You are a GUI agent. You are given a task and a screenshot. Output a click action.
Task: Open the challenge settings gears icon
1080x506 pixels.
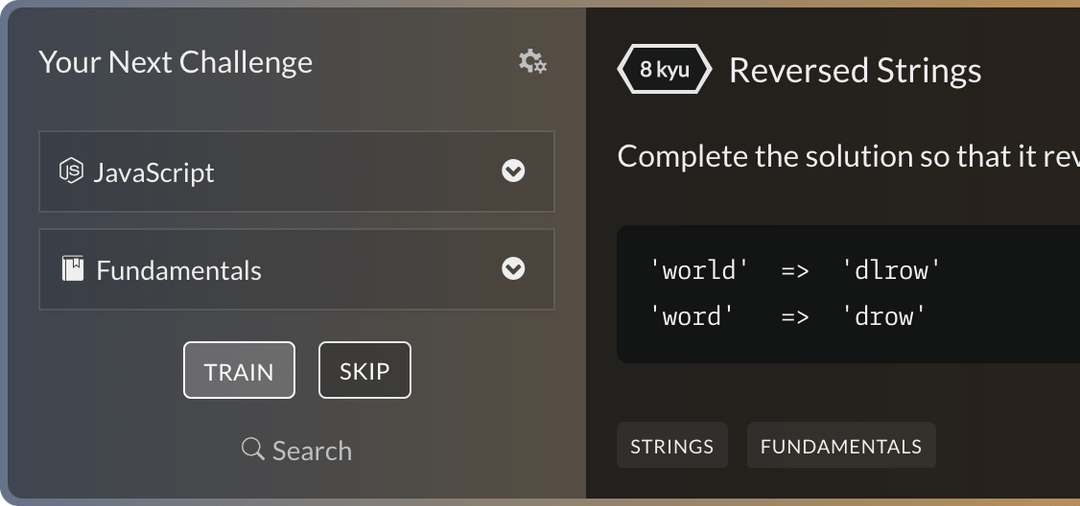click(x=532, y=62)
